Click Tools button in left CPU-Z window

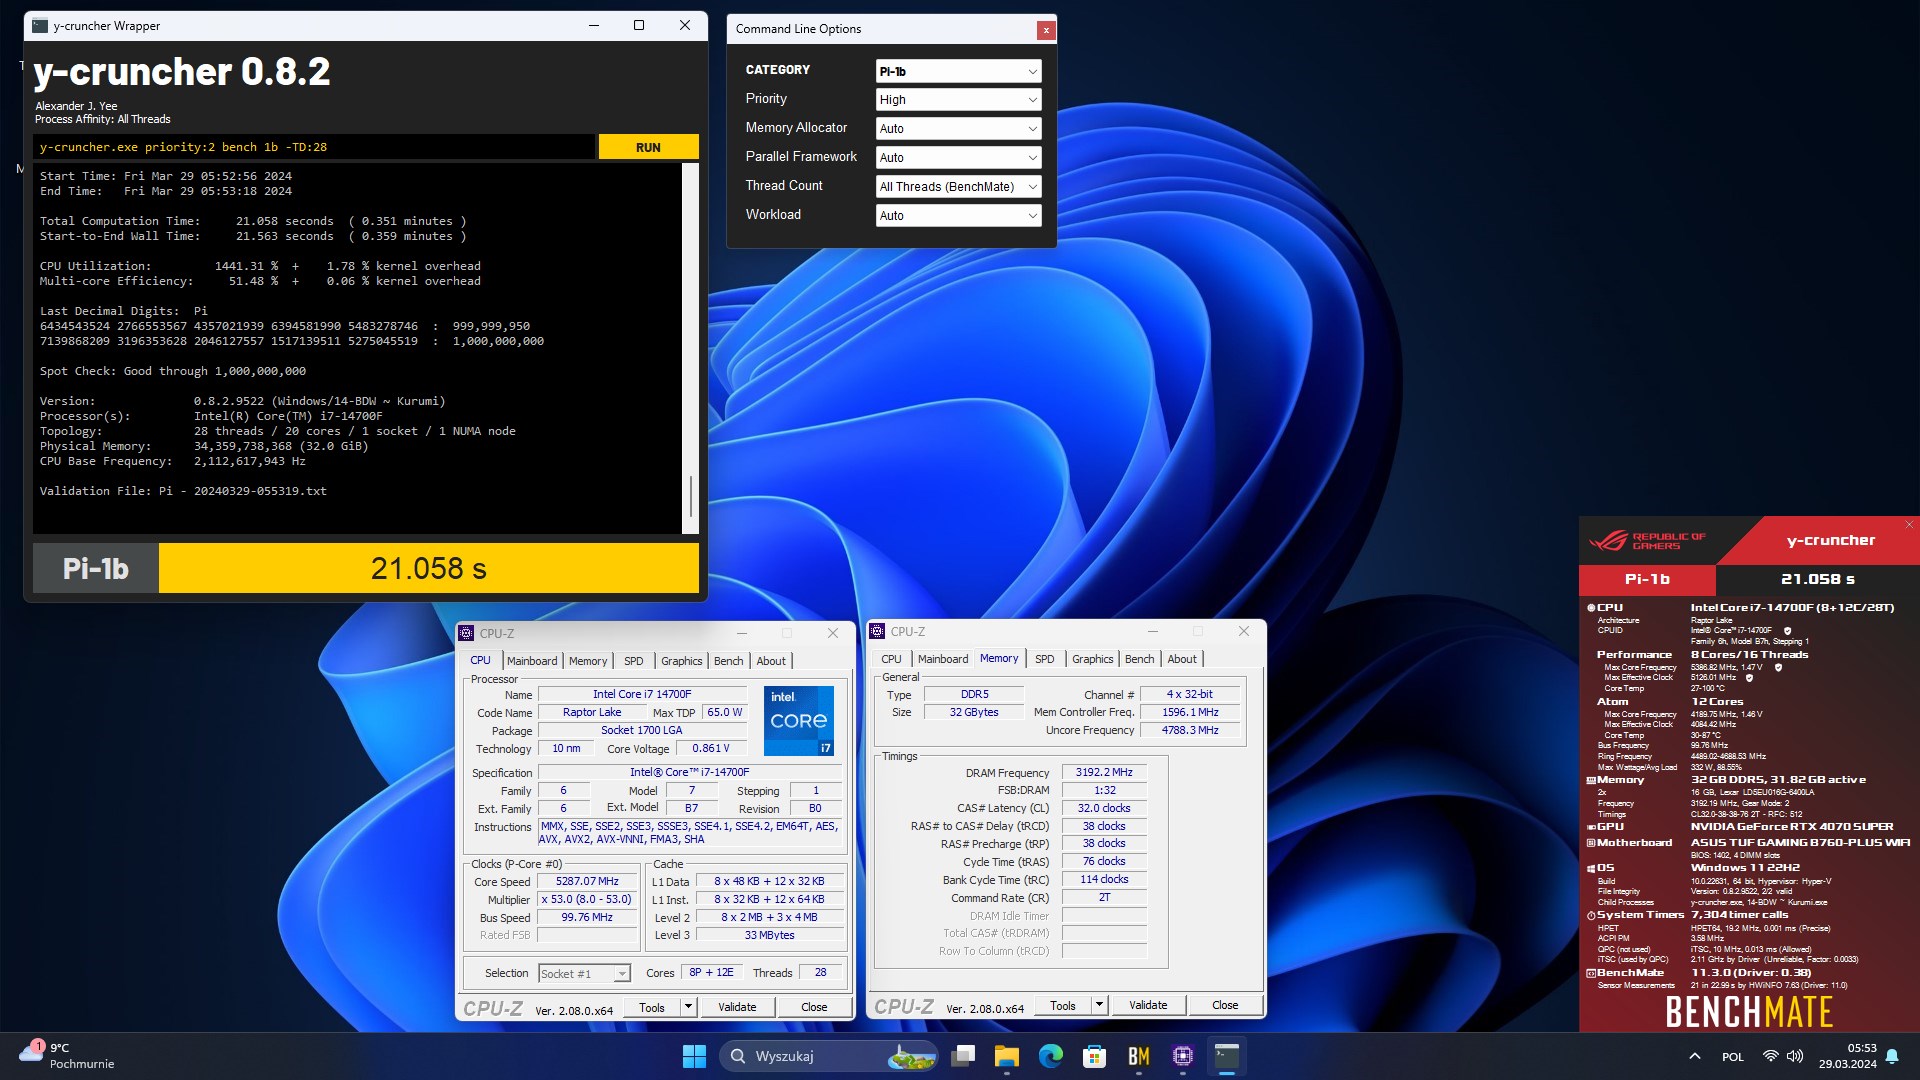(x=652, y=1007)
